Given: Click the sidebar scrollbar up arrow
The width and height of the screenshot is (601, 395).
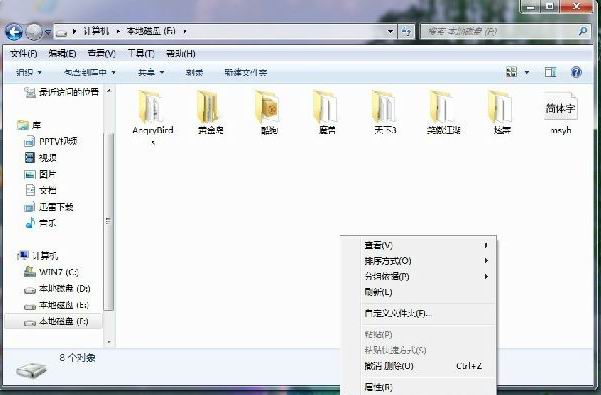Looking at the screenshot, I should (109, 91).
